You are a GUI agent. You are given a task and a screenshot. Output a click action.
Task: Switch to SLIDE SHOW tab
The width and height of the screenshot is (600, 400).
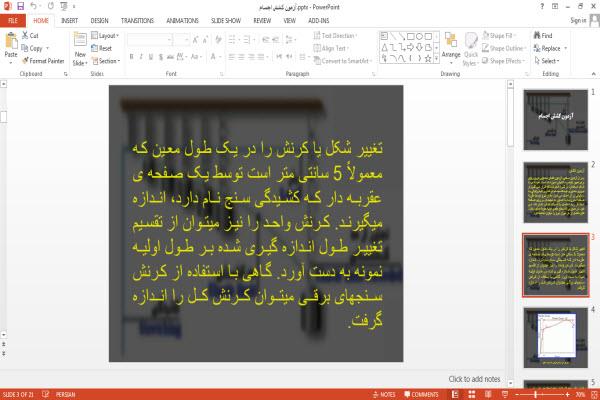[226, 21]
